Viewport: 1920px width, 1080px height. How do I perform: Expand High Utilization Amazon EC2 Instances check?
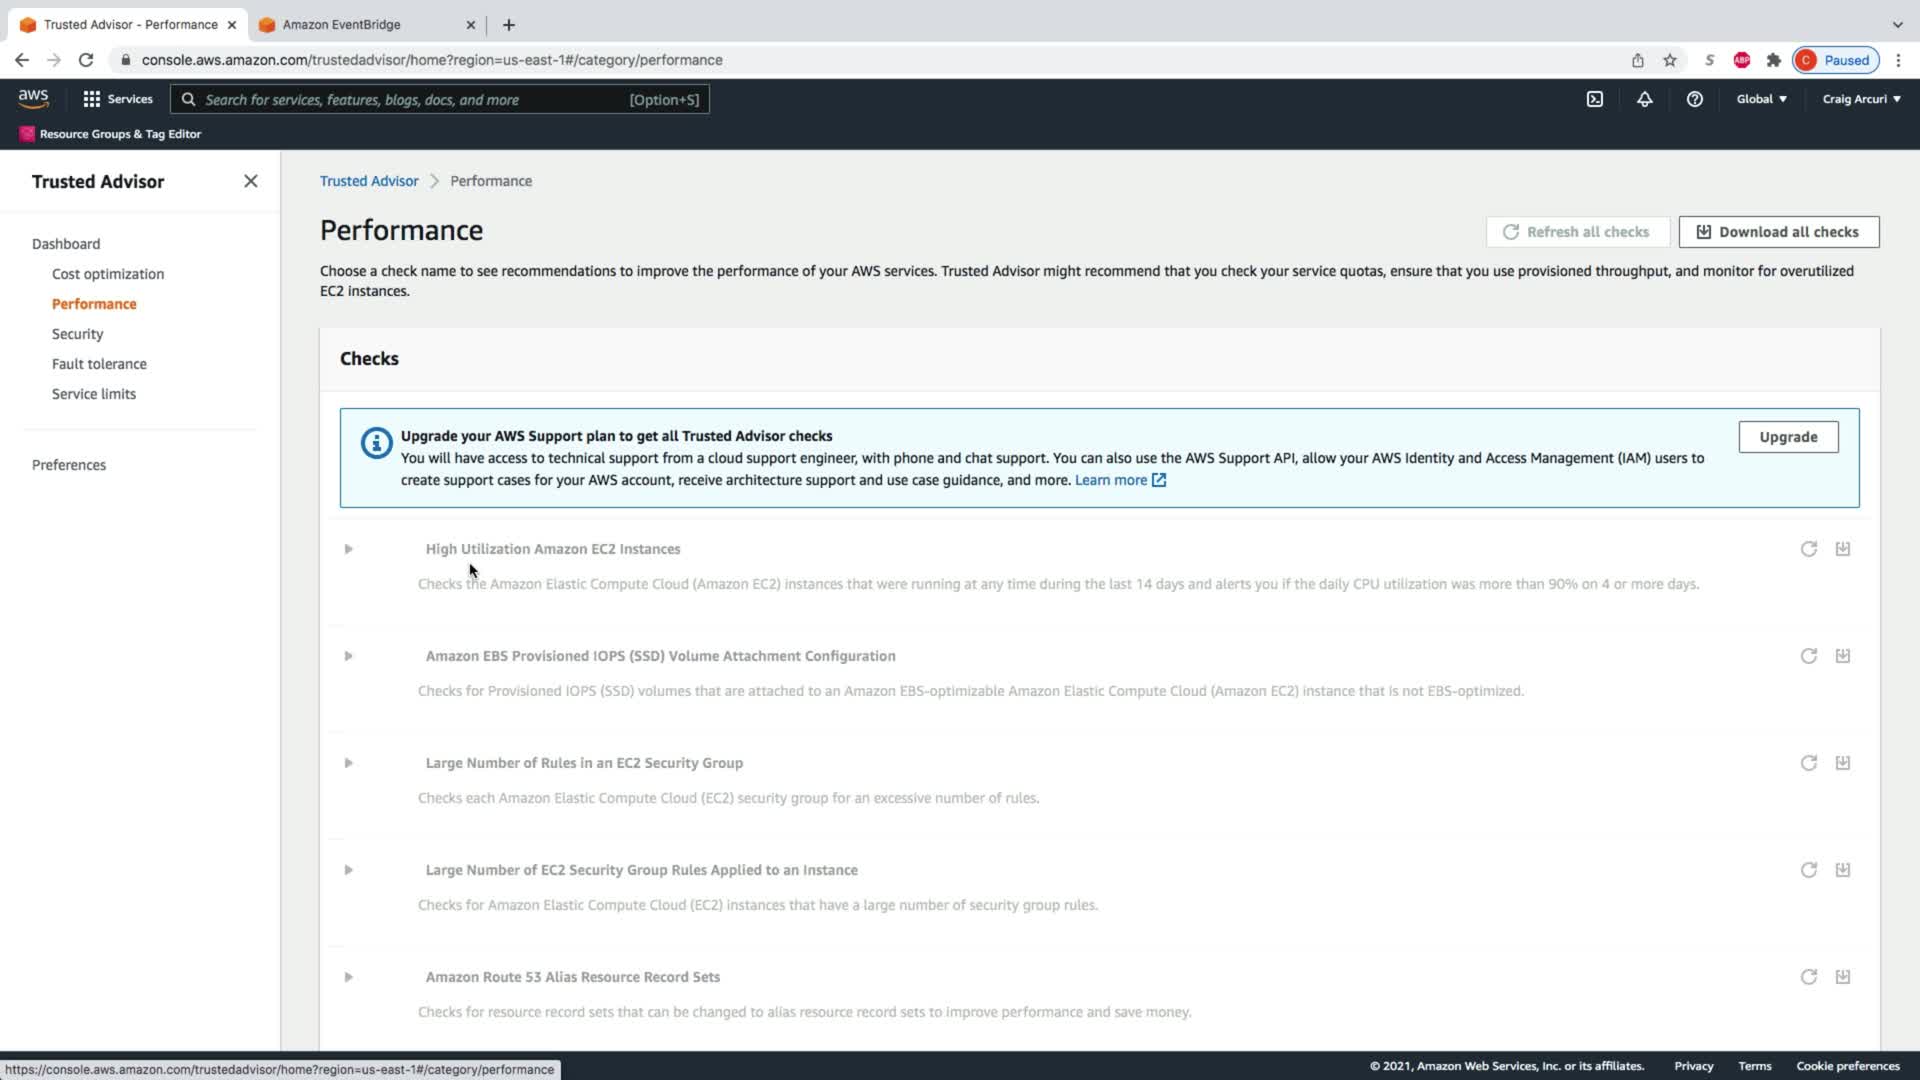coord(348,549)
